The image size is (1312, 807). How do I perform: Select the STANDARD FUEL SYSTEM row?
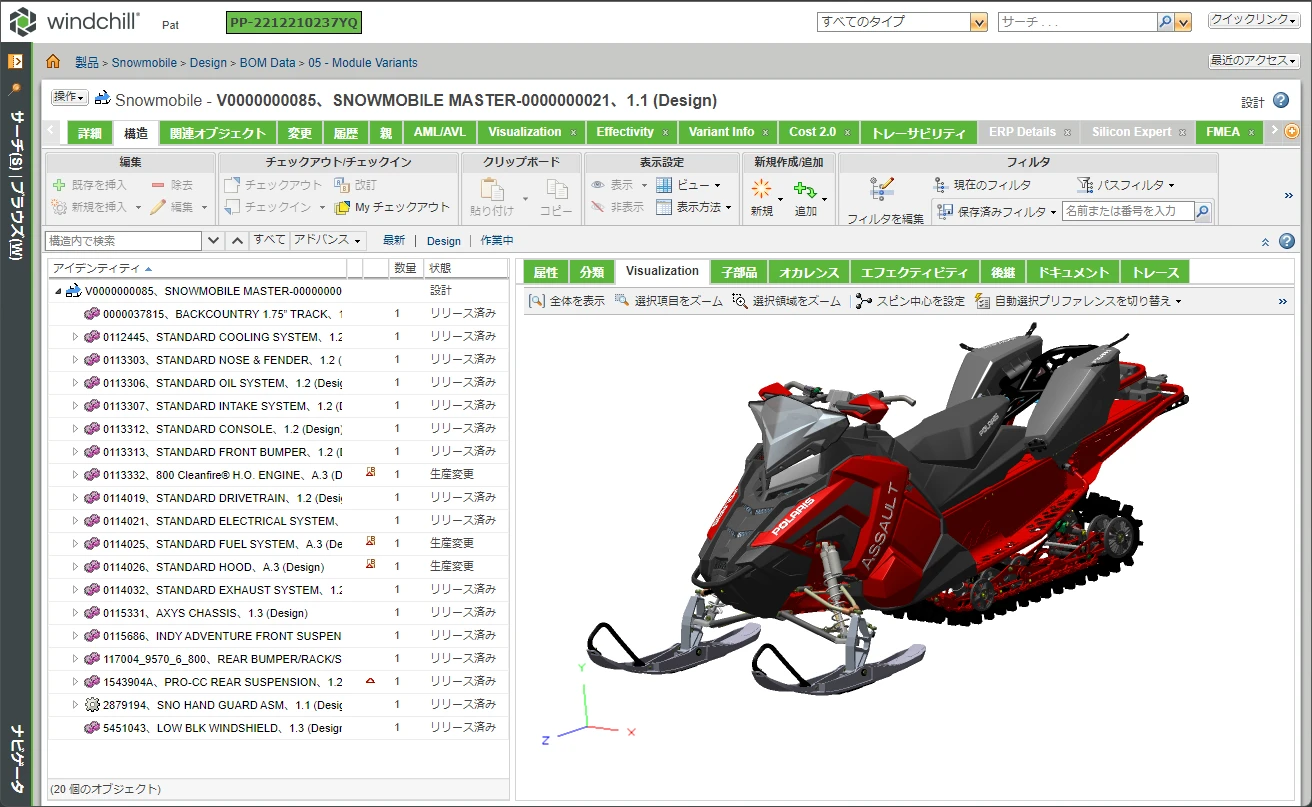point(278,544)
